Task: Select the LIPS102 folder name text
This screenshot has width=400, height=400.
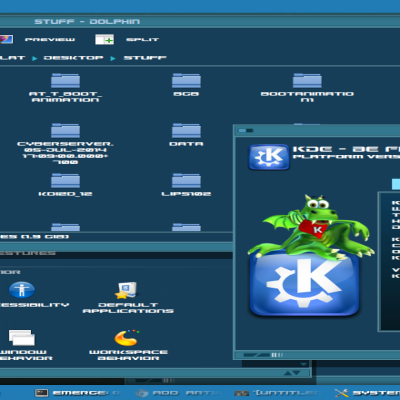Action: point(186,194)
